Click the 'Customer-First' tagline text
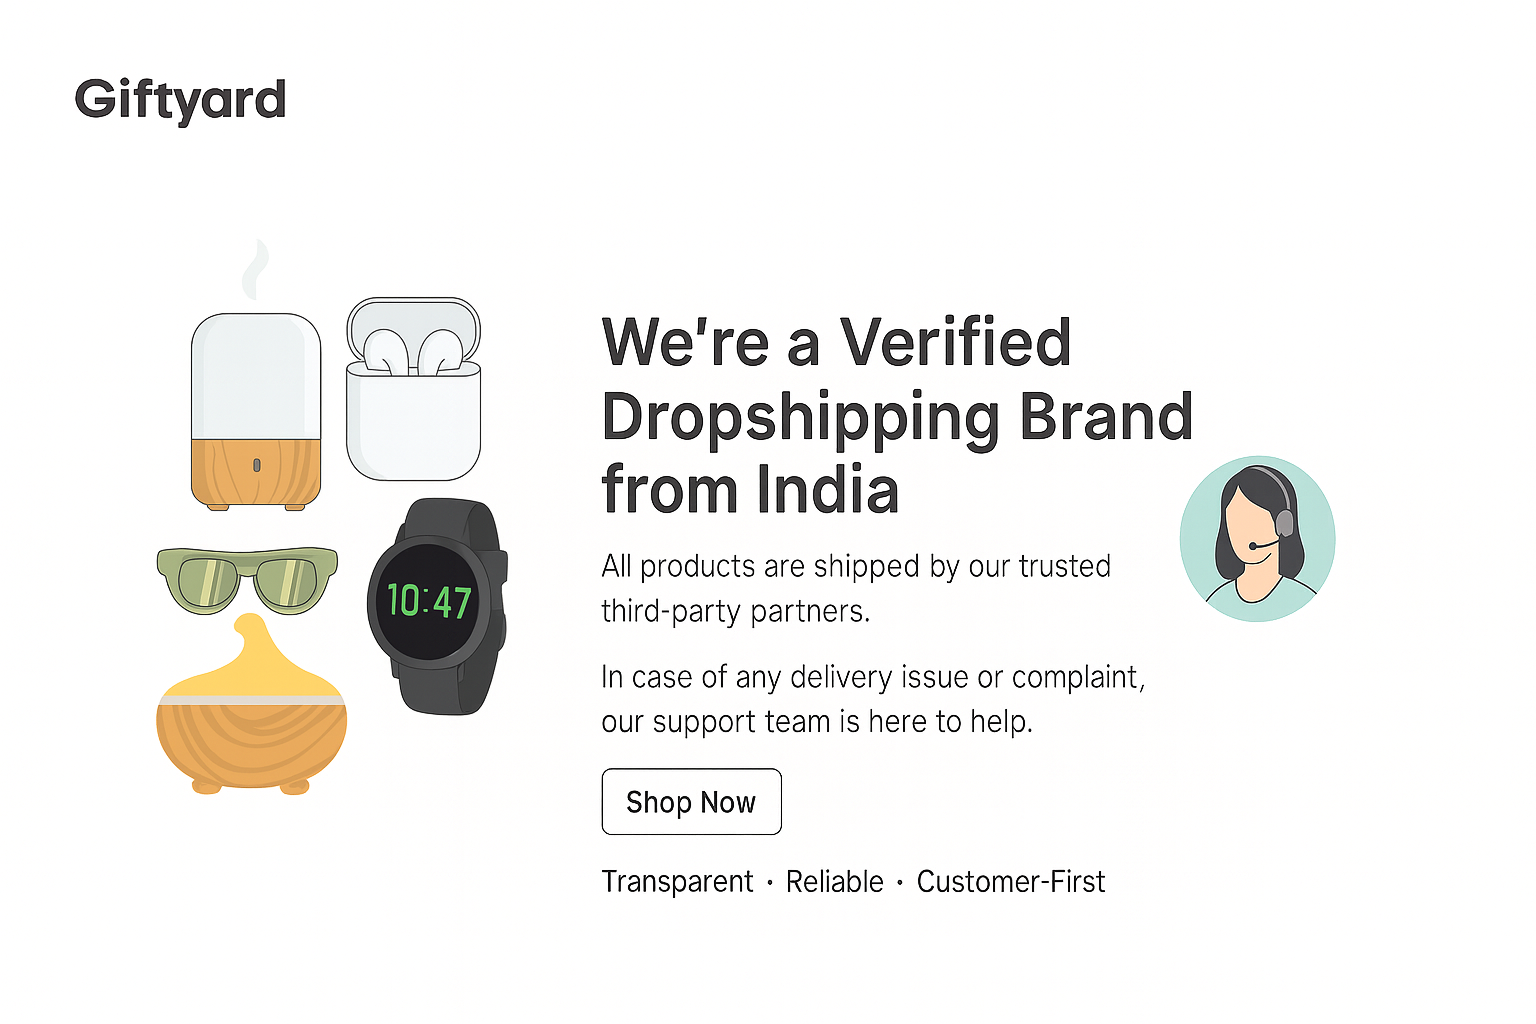This screenshot has height=1024, width=1536. [1010, 882]
